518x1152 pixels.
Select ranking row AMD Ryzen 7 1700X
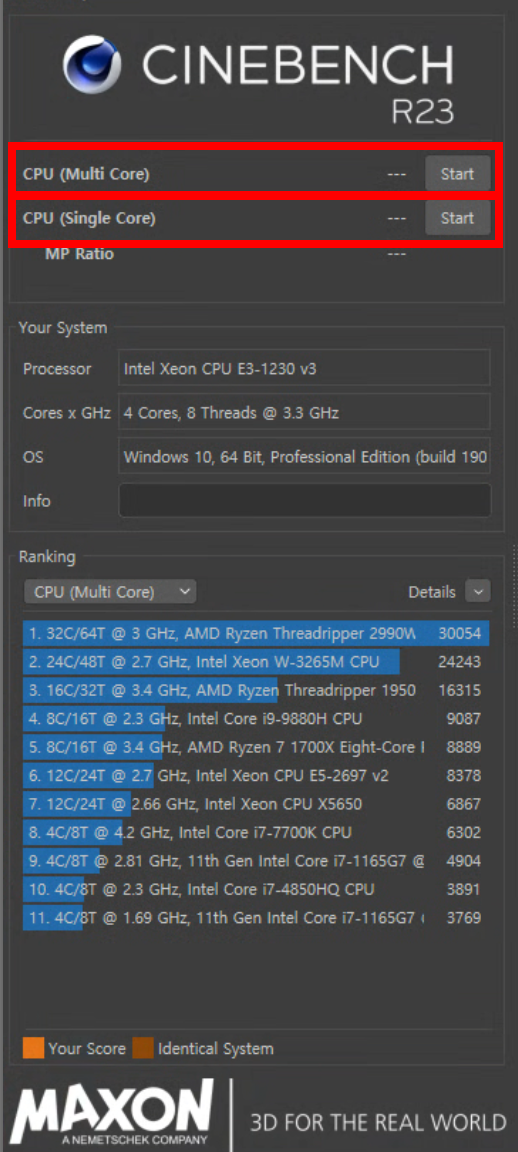tap(256, 747)
